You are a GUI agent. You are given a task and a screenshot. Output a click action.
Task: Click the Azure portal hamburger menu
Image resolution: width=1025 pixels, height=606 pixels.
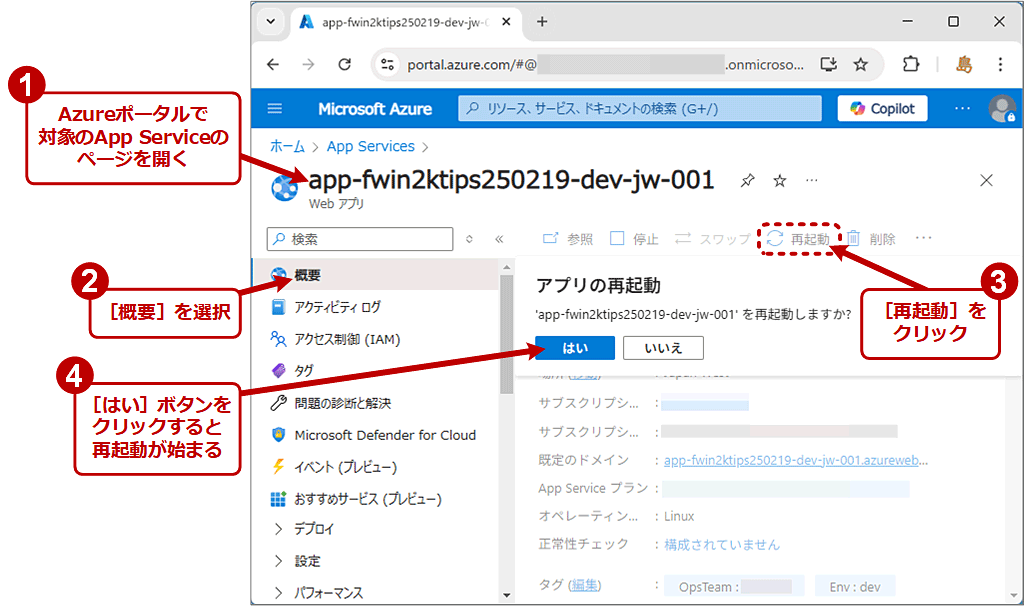tap(273, 108)
